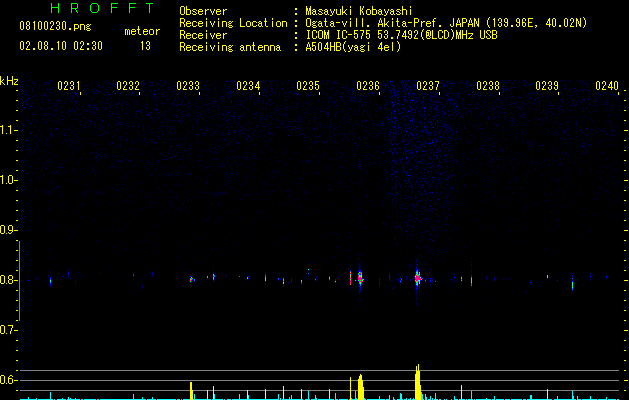Click the 0.6 kHz axis label
This screenshot has height=400, width=629.
[x=8, y=380]
